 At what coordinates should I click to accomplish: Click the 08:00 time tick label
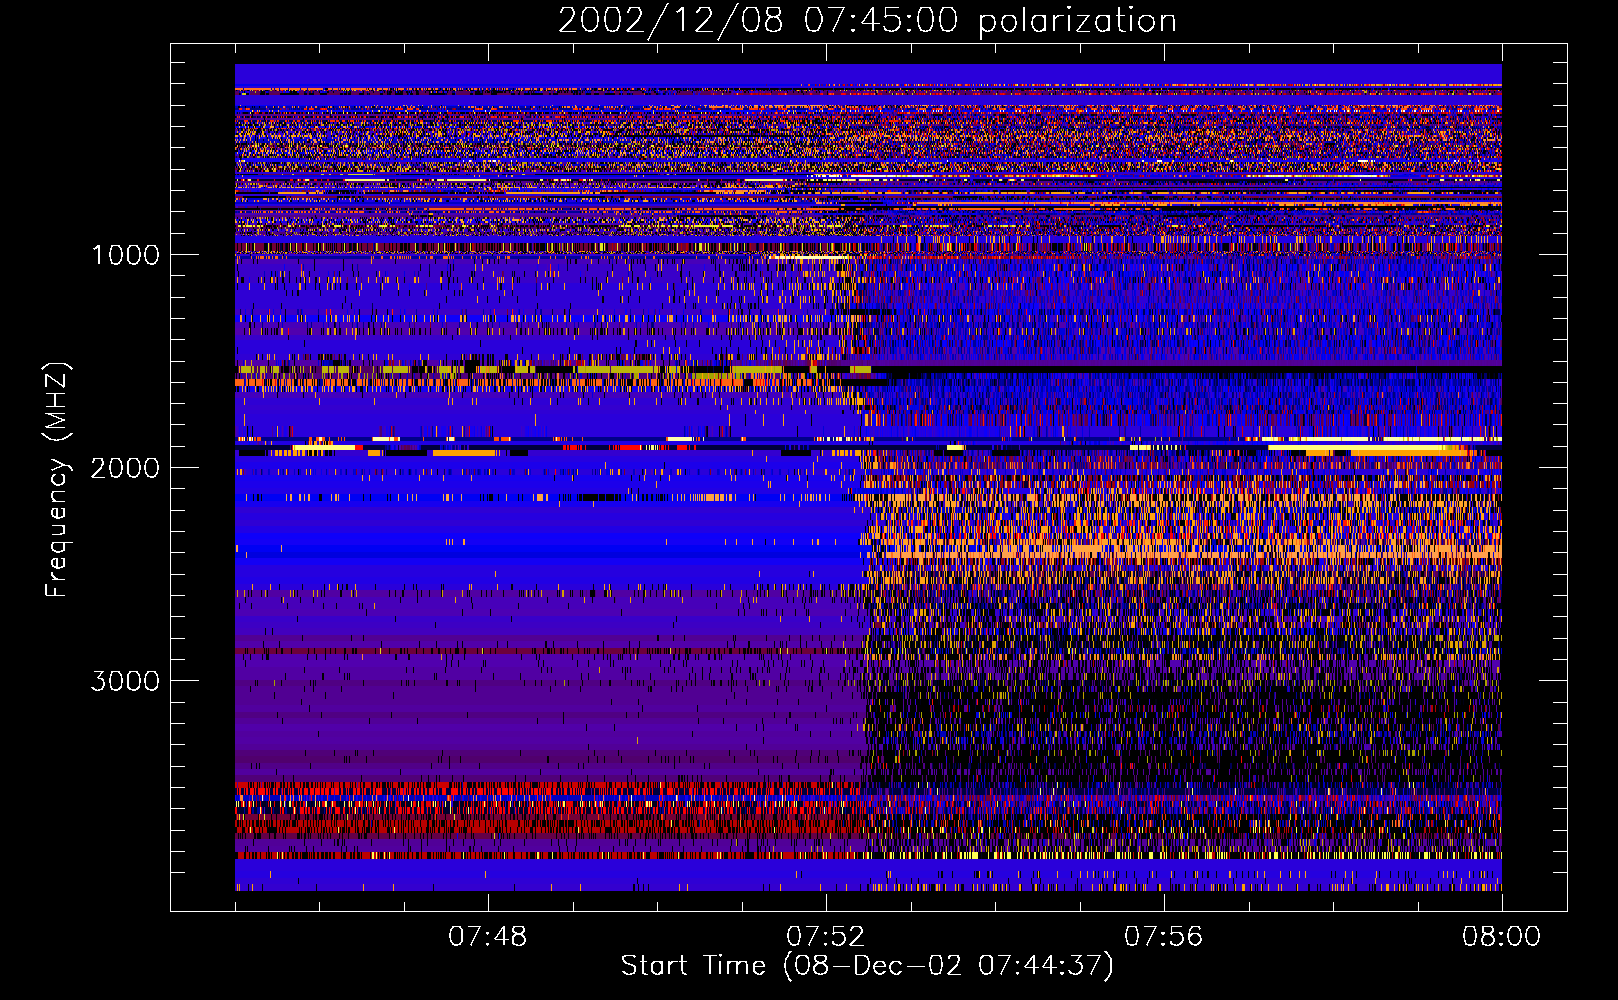pos(1501,937)
